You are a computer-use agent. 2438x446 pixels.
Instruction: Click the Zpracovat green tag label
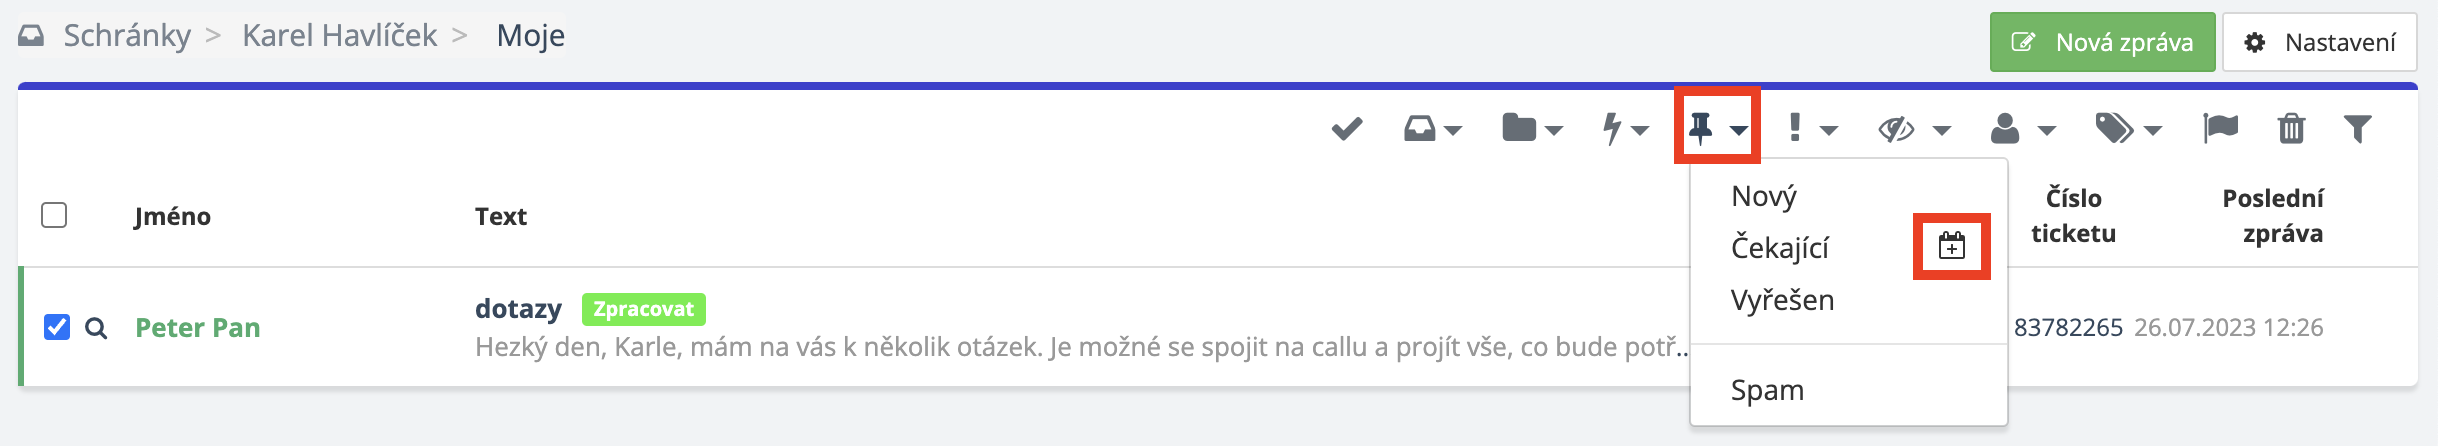(x=643, y=309)
